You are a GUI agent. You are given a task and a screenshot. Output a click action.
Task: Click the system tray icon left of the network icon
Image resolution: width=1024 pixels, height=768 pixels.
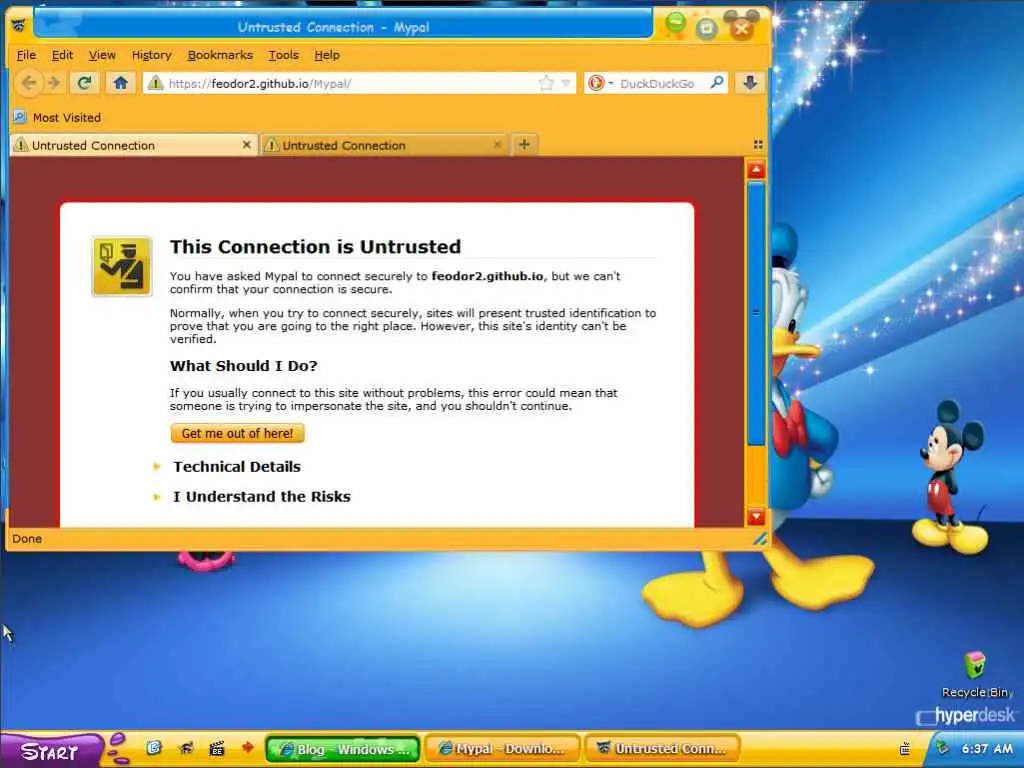904,748
